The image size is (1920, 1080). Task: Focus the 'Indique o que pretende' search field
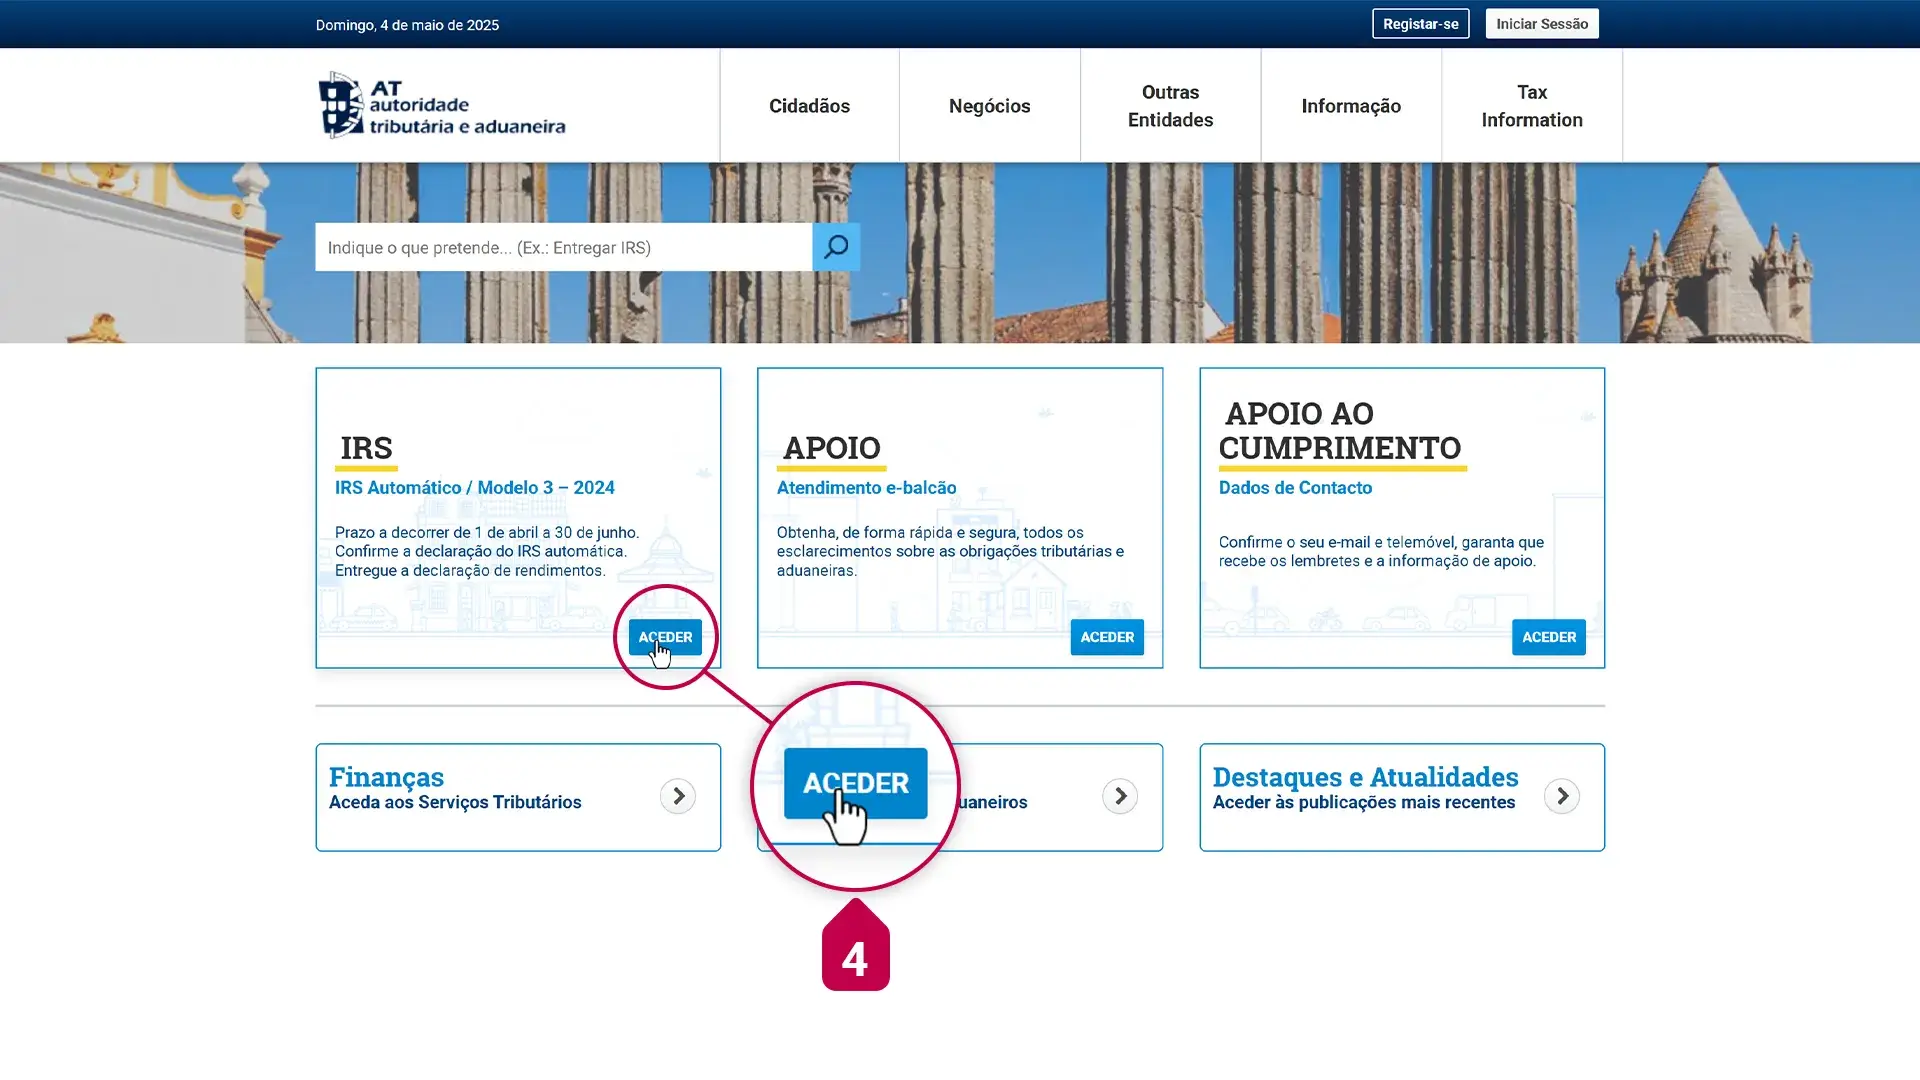[x=563, y=247]
